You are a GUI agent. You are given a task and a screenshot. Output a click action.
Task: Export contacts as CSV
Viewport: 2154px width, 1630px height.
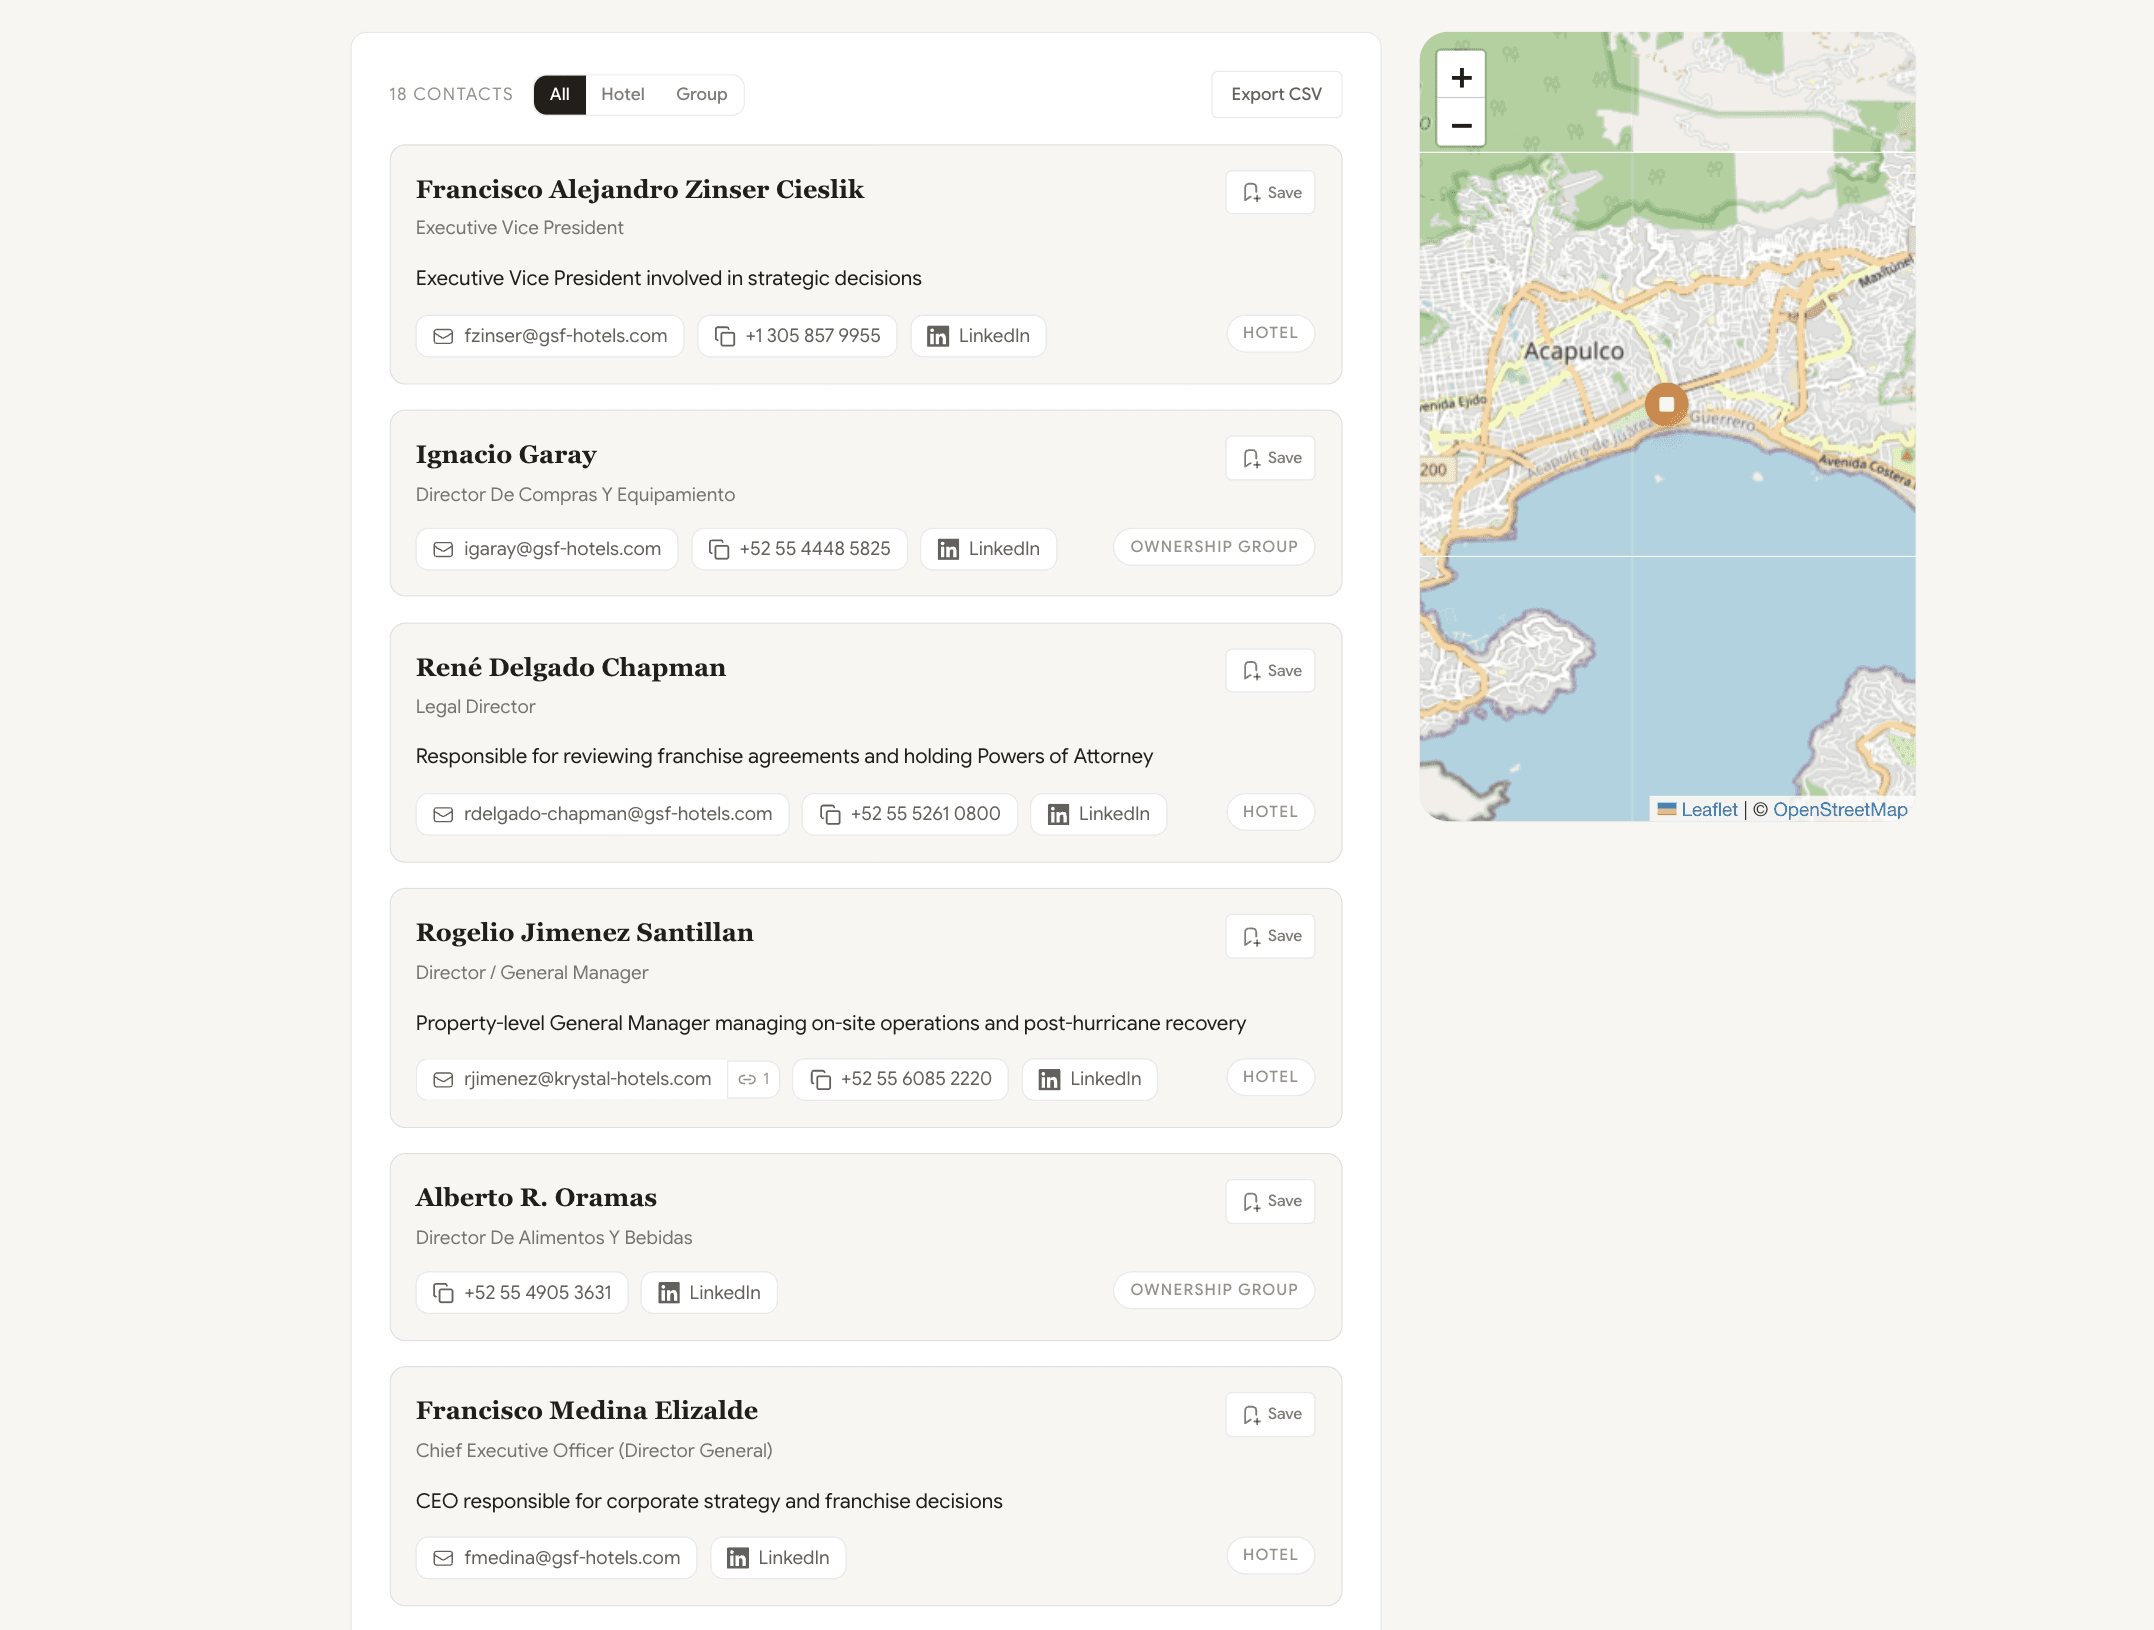click(1276, 94)
